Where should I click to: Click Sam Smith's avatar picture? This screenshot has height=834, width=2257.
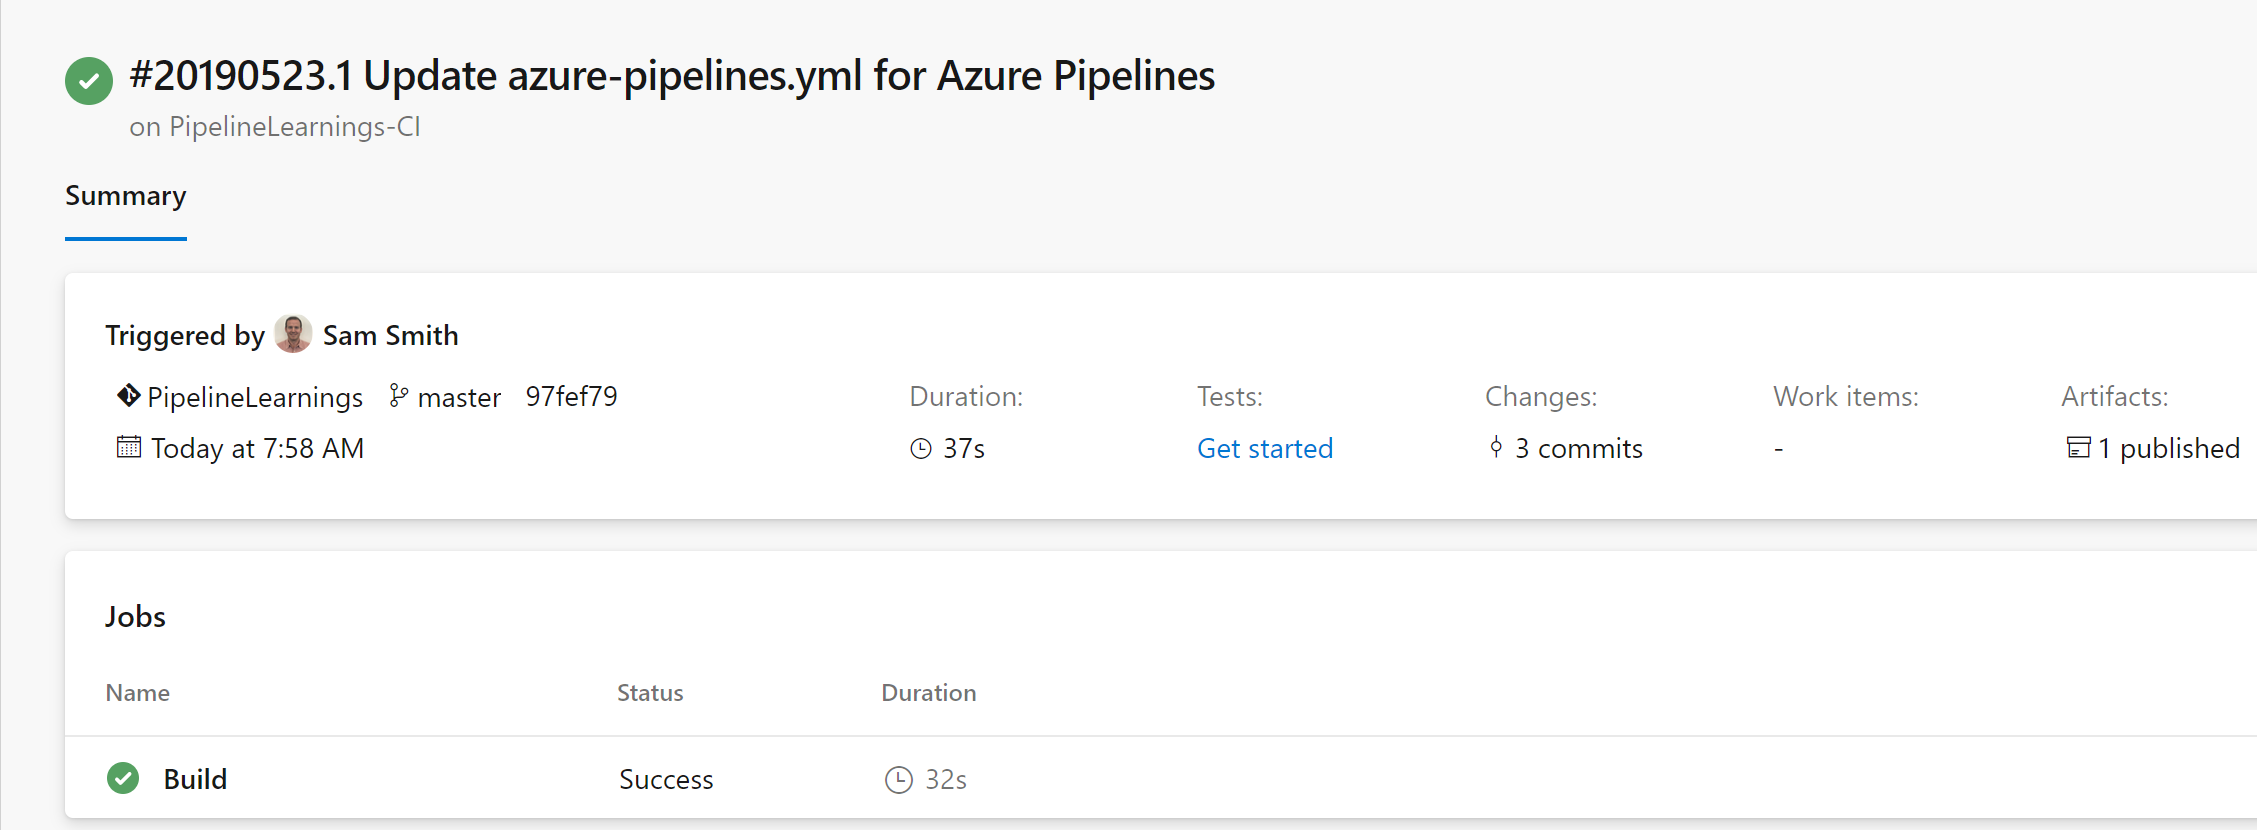pyautogui.click(x=293, y=334)
